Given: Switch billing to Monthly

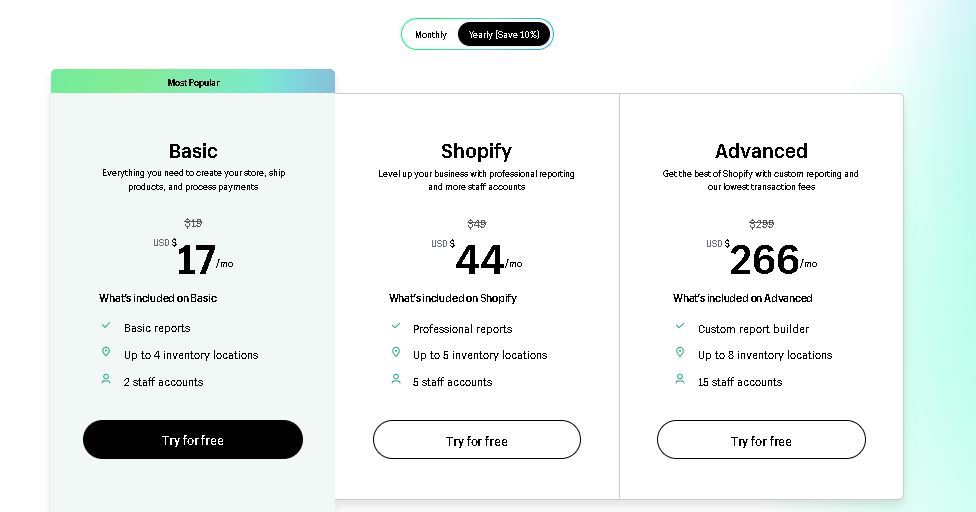Looking at the screenshot, I should coord(431,35).
